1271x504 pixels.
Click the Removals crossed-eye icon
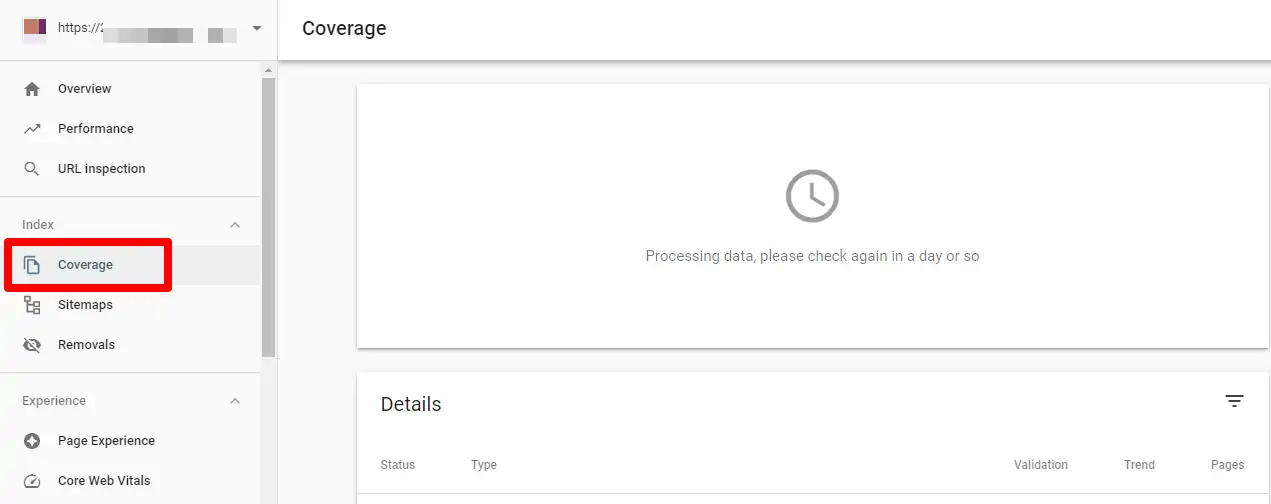(32, 345)
